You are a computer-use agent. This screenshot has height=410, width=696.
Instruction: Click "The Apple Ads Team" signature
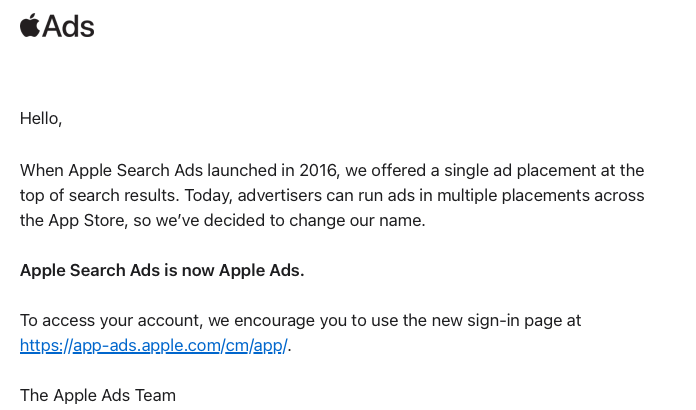(98, 395)
